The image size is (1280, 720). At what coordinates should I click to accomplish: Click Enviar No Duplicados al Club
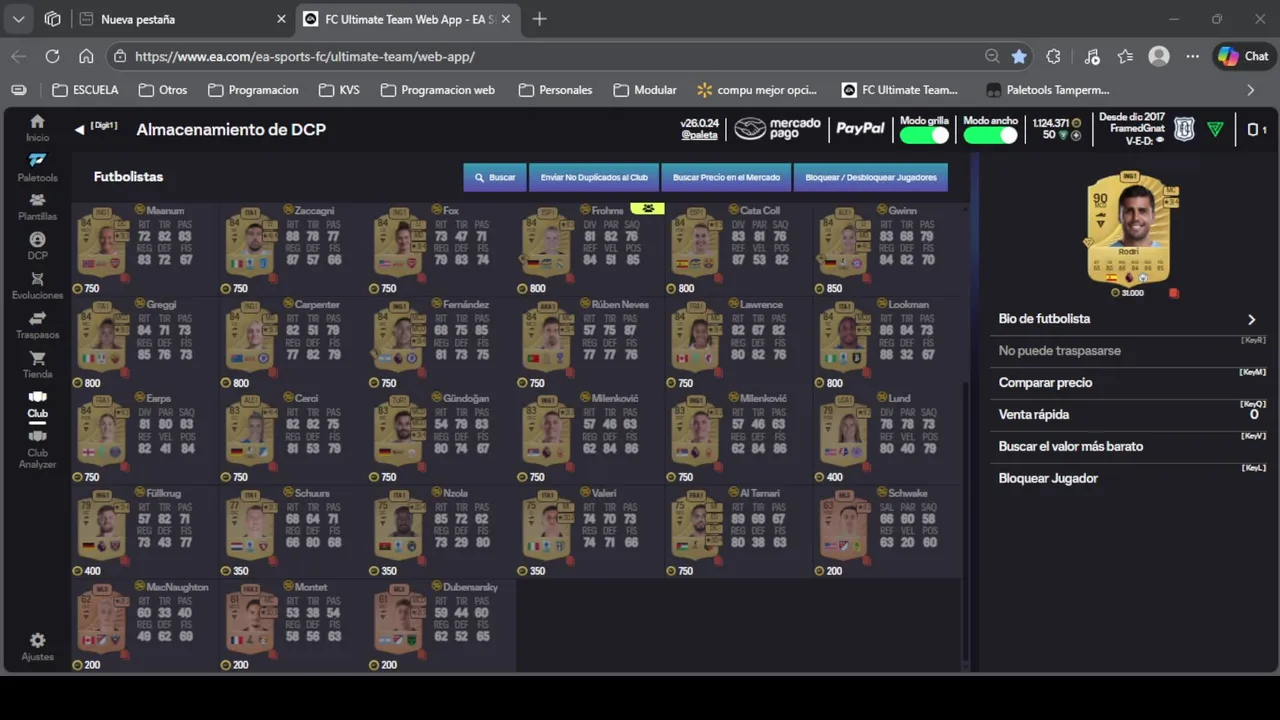pyautogui.click(x=594, y=177)
